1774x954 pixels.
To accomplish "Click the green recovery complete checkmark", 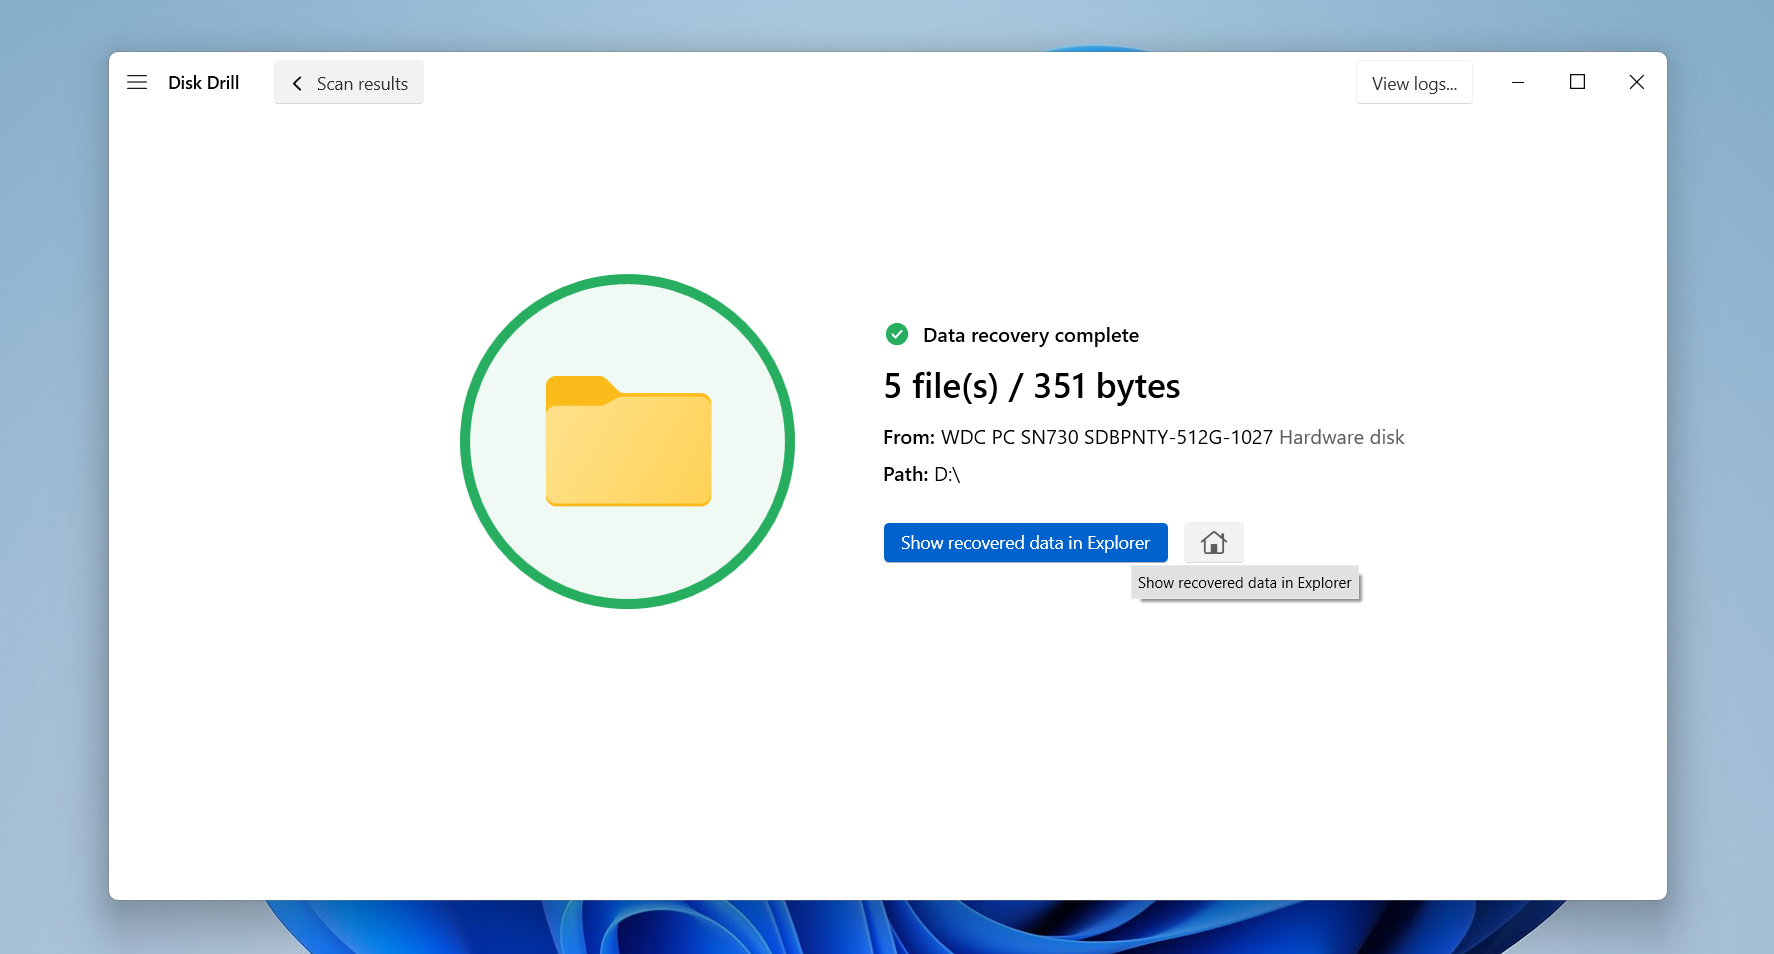I will click(897, 335).
